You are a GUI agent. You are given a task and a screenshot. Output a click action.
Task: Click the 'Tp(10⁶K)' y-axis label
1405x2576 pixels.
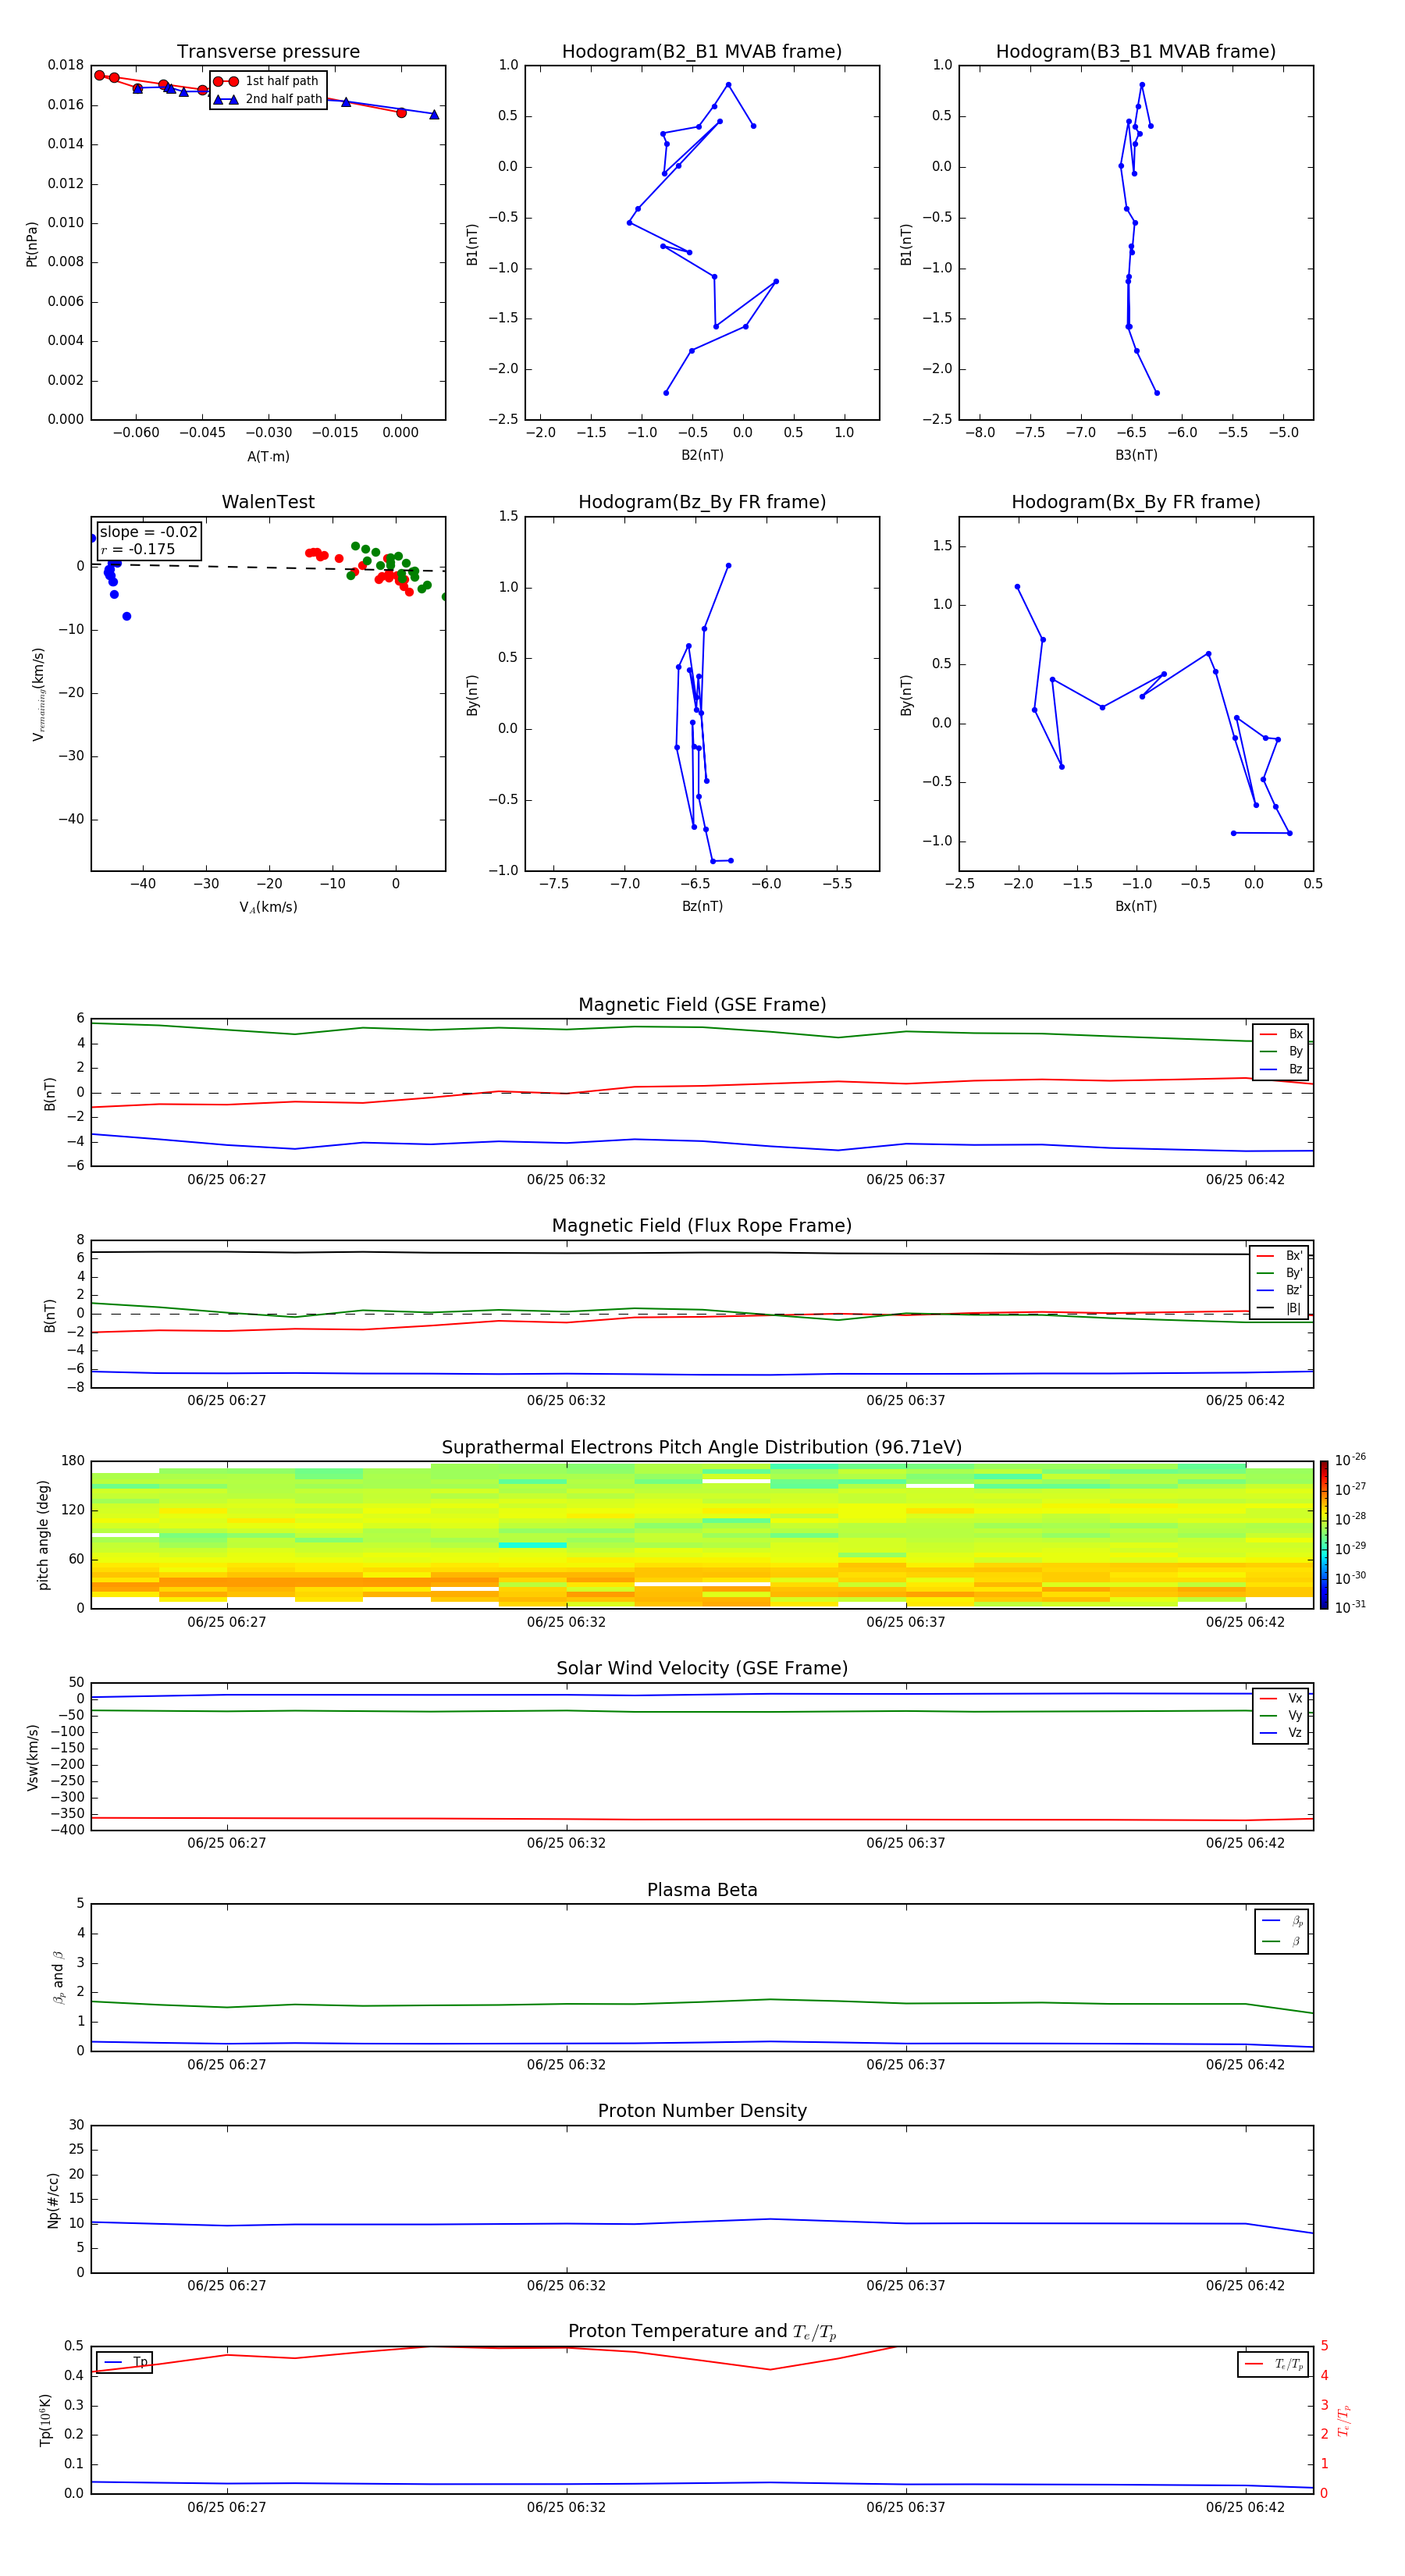[x=45, y=2420]
